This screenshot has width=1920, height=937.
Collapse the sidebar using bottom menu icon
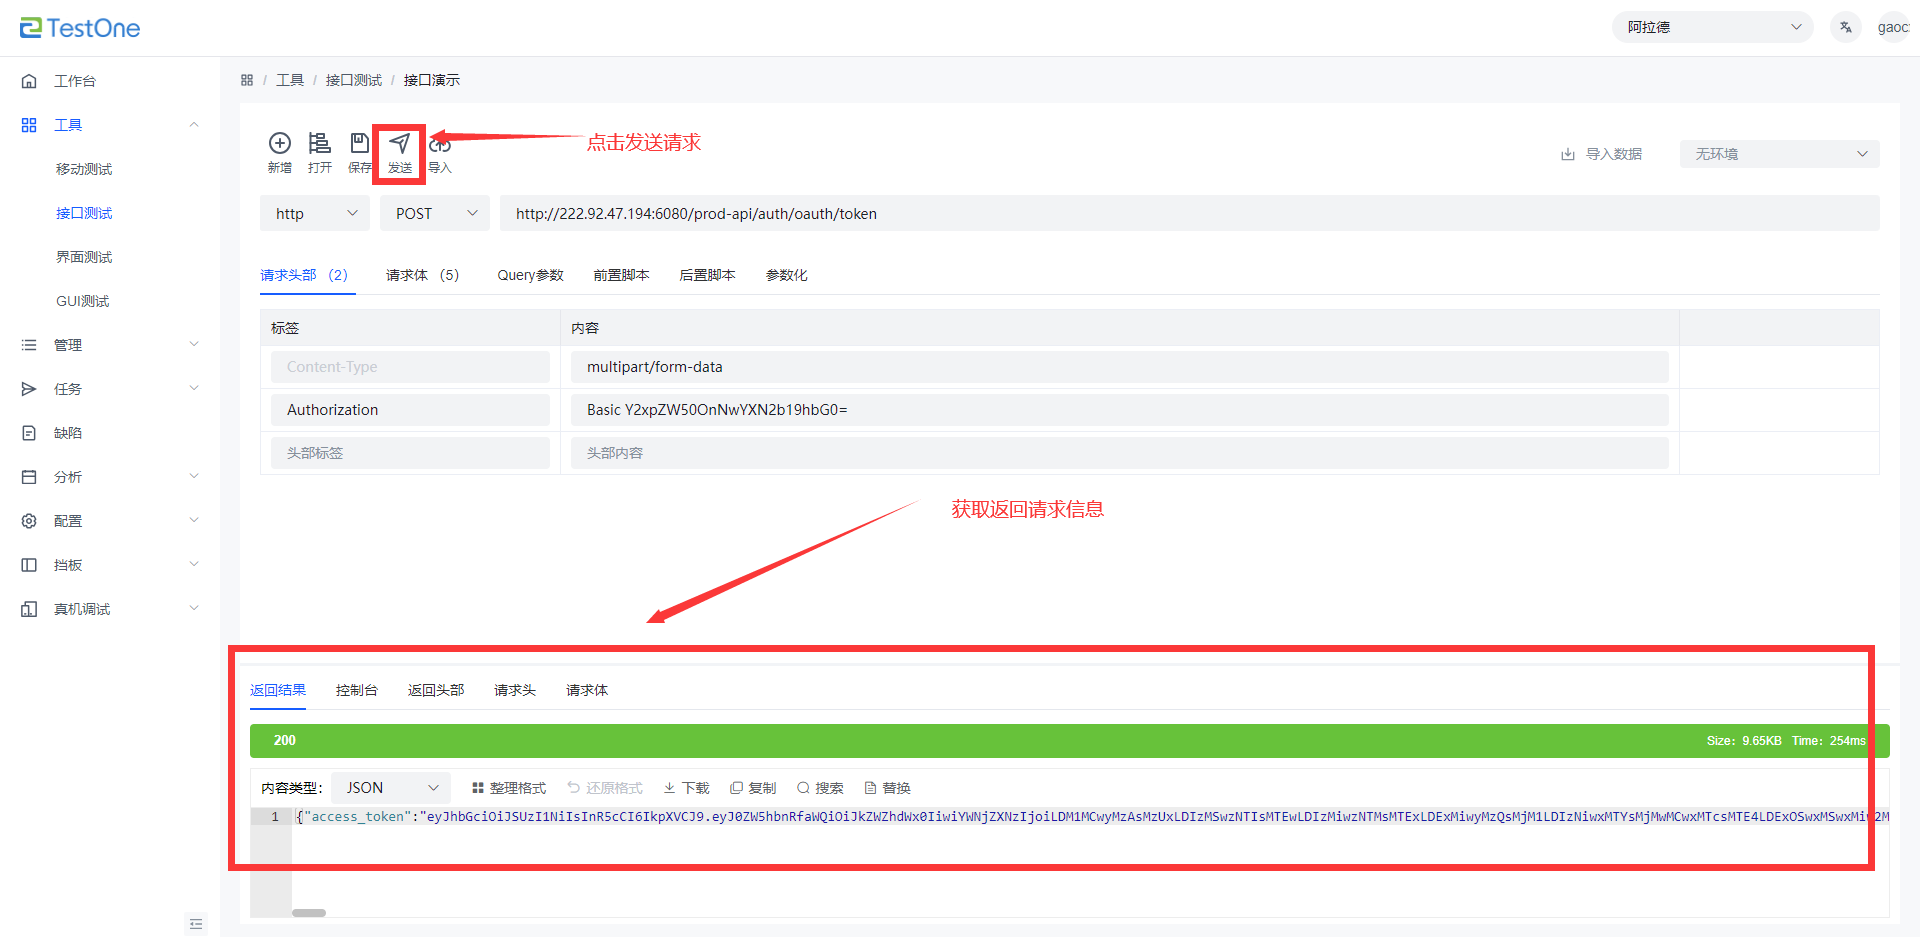click(x=196, y=924)
